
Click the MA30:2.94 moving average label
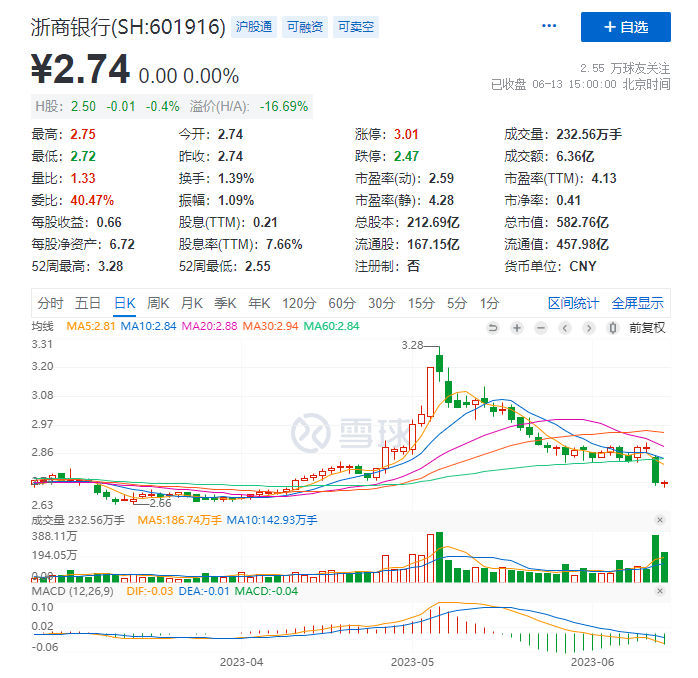270,326
